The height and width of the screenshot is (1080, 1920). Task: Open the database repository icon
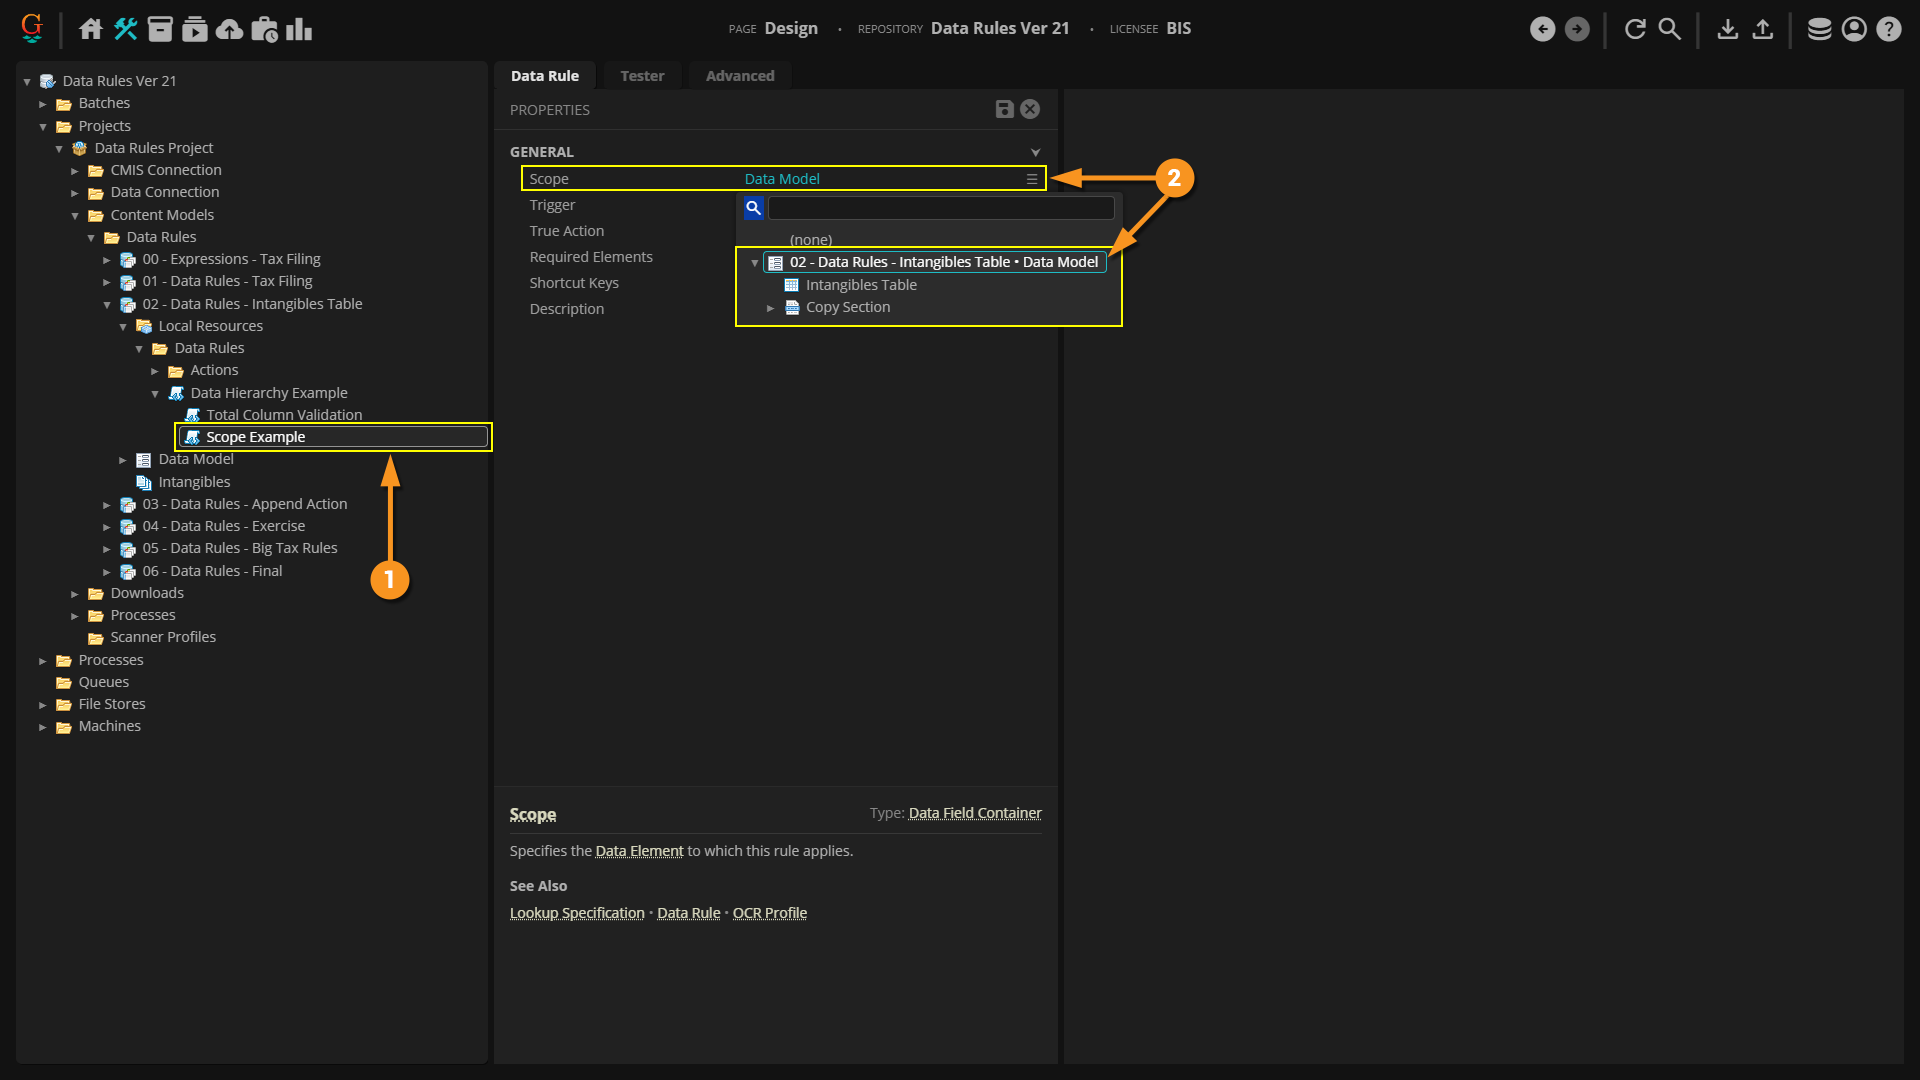[x=1819, y=29]
